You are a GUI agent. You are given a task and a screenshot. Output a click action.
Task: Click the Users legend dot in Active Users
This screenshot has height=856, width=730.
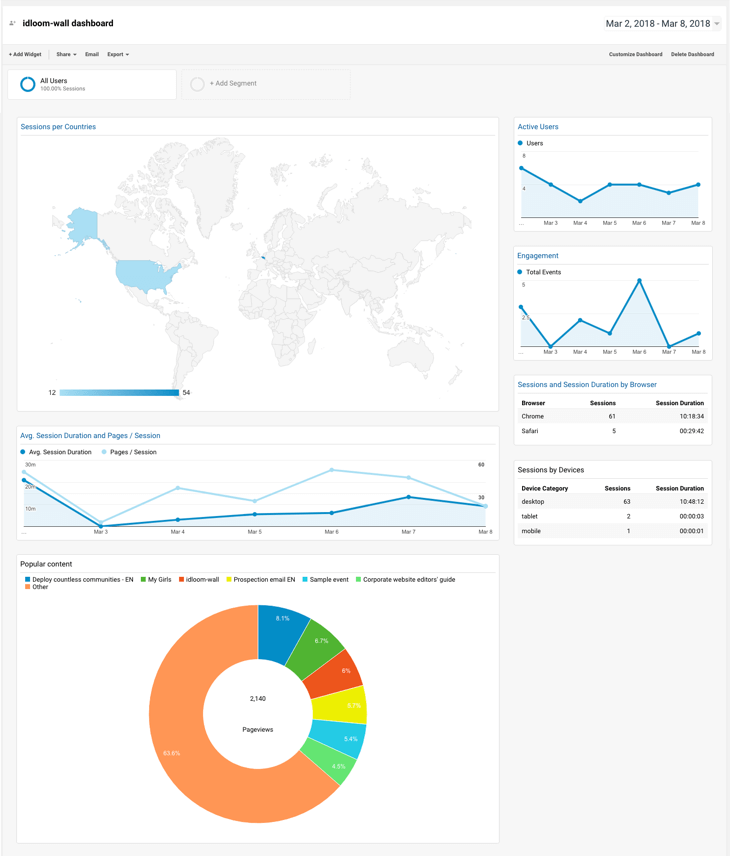tap(520, 143)
